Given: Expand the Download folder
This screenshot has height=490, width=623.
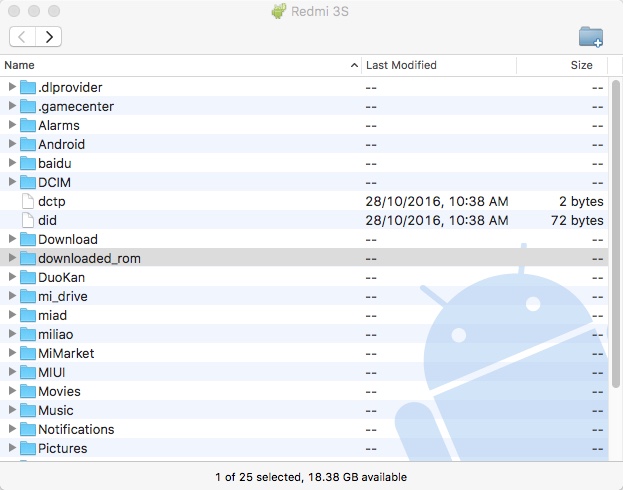Looking at the screenshot, I should [x=12, y=239].
